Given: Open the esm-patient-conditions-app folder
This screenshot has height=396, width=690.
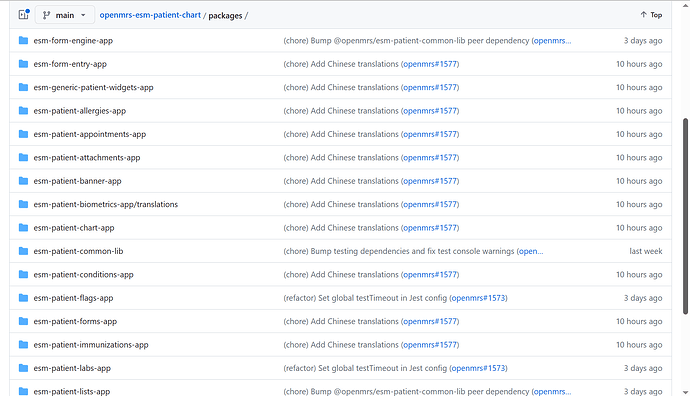Looking at the screenshot, I should 84,275.
